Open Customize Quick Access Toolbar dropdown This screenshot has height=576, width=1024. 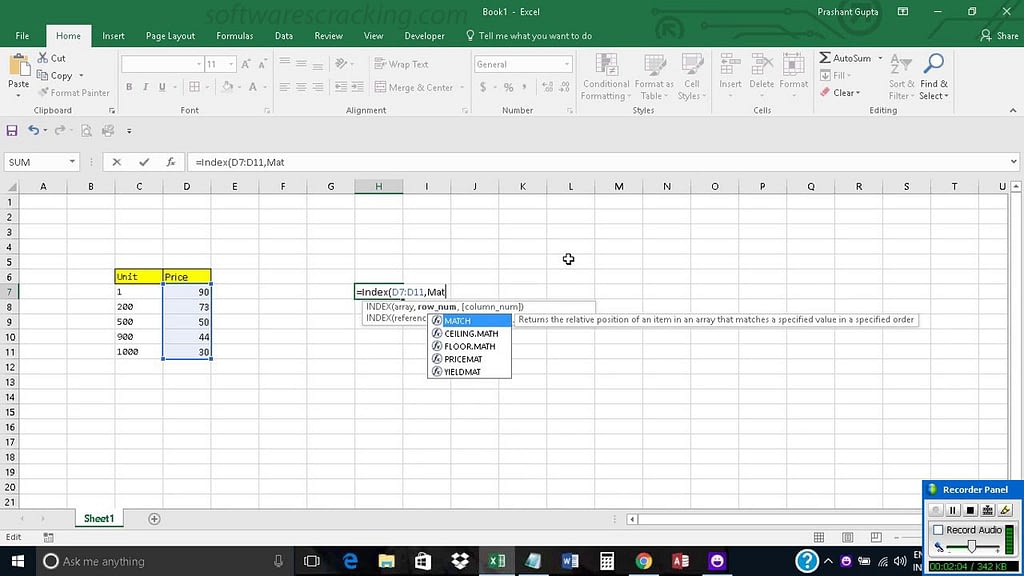click(129, 131)
